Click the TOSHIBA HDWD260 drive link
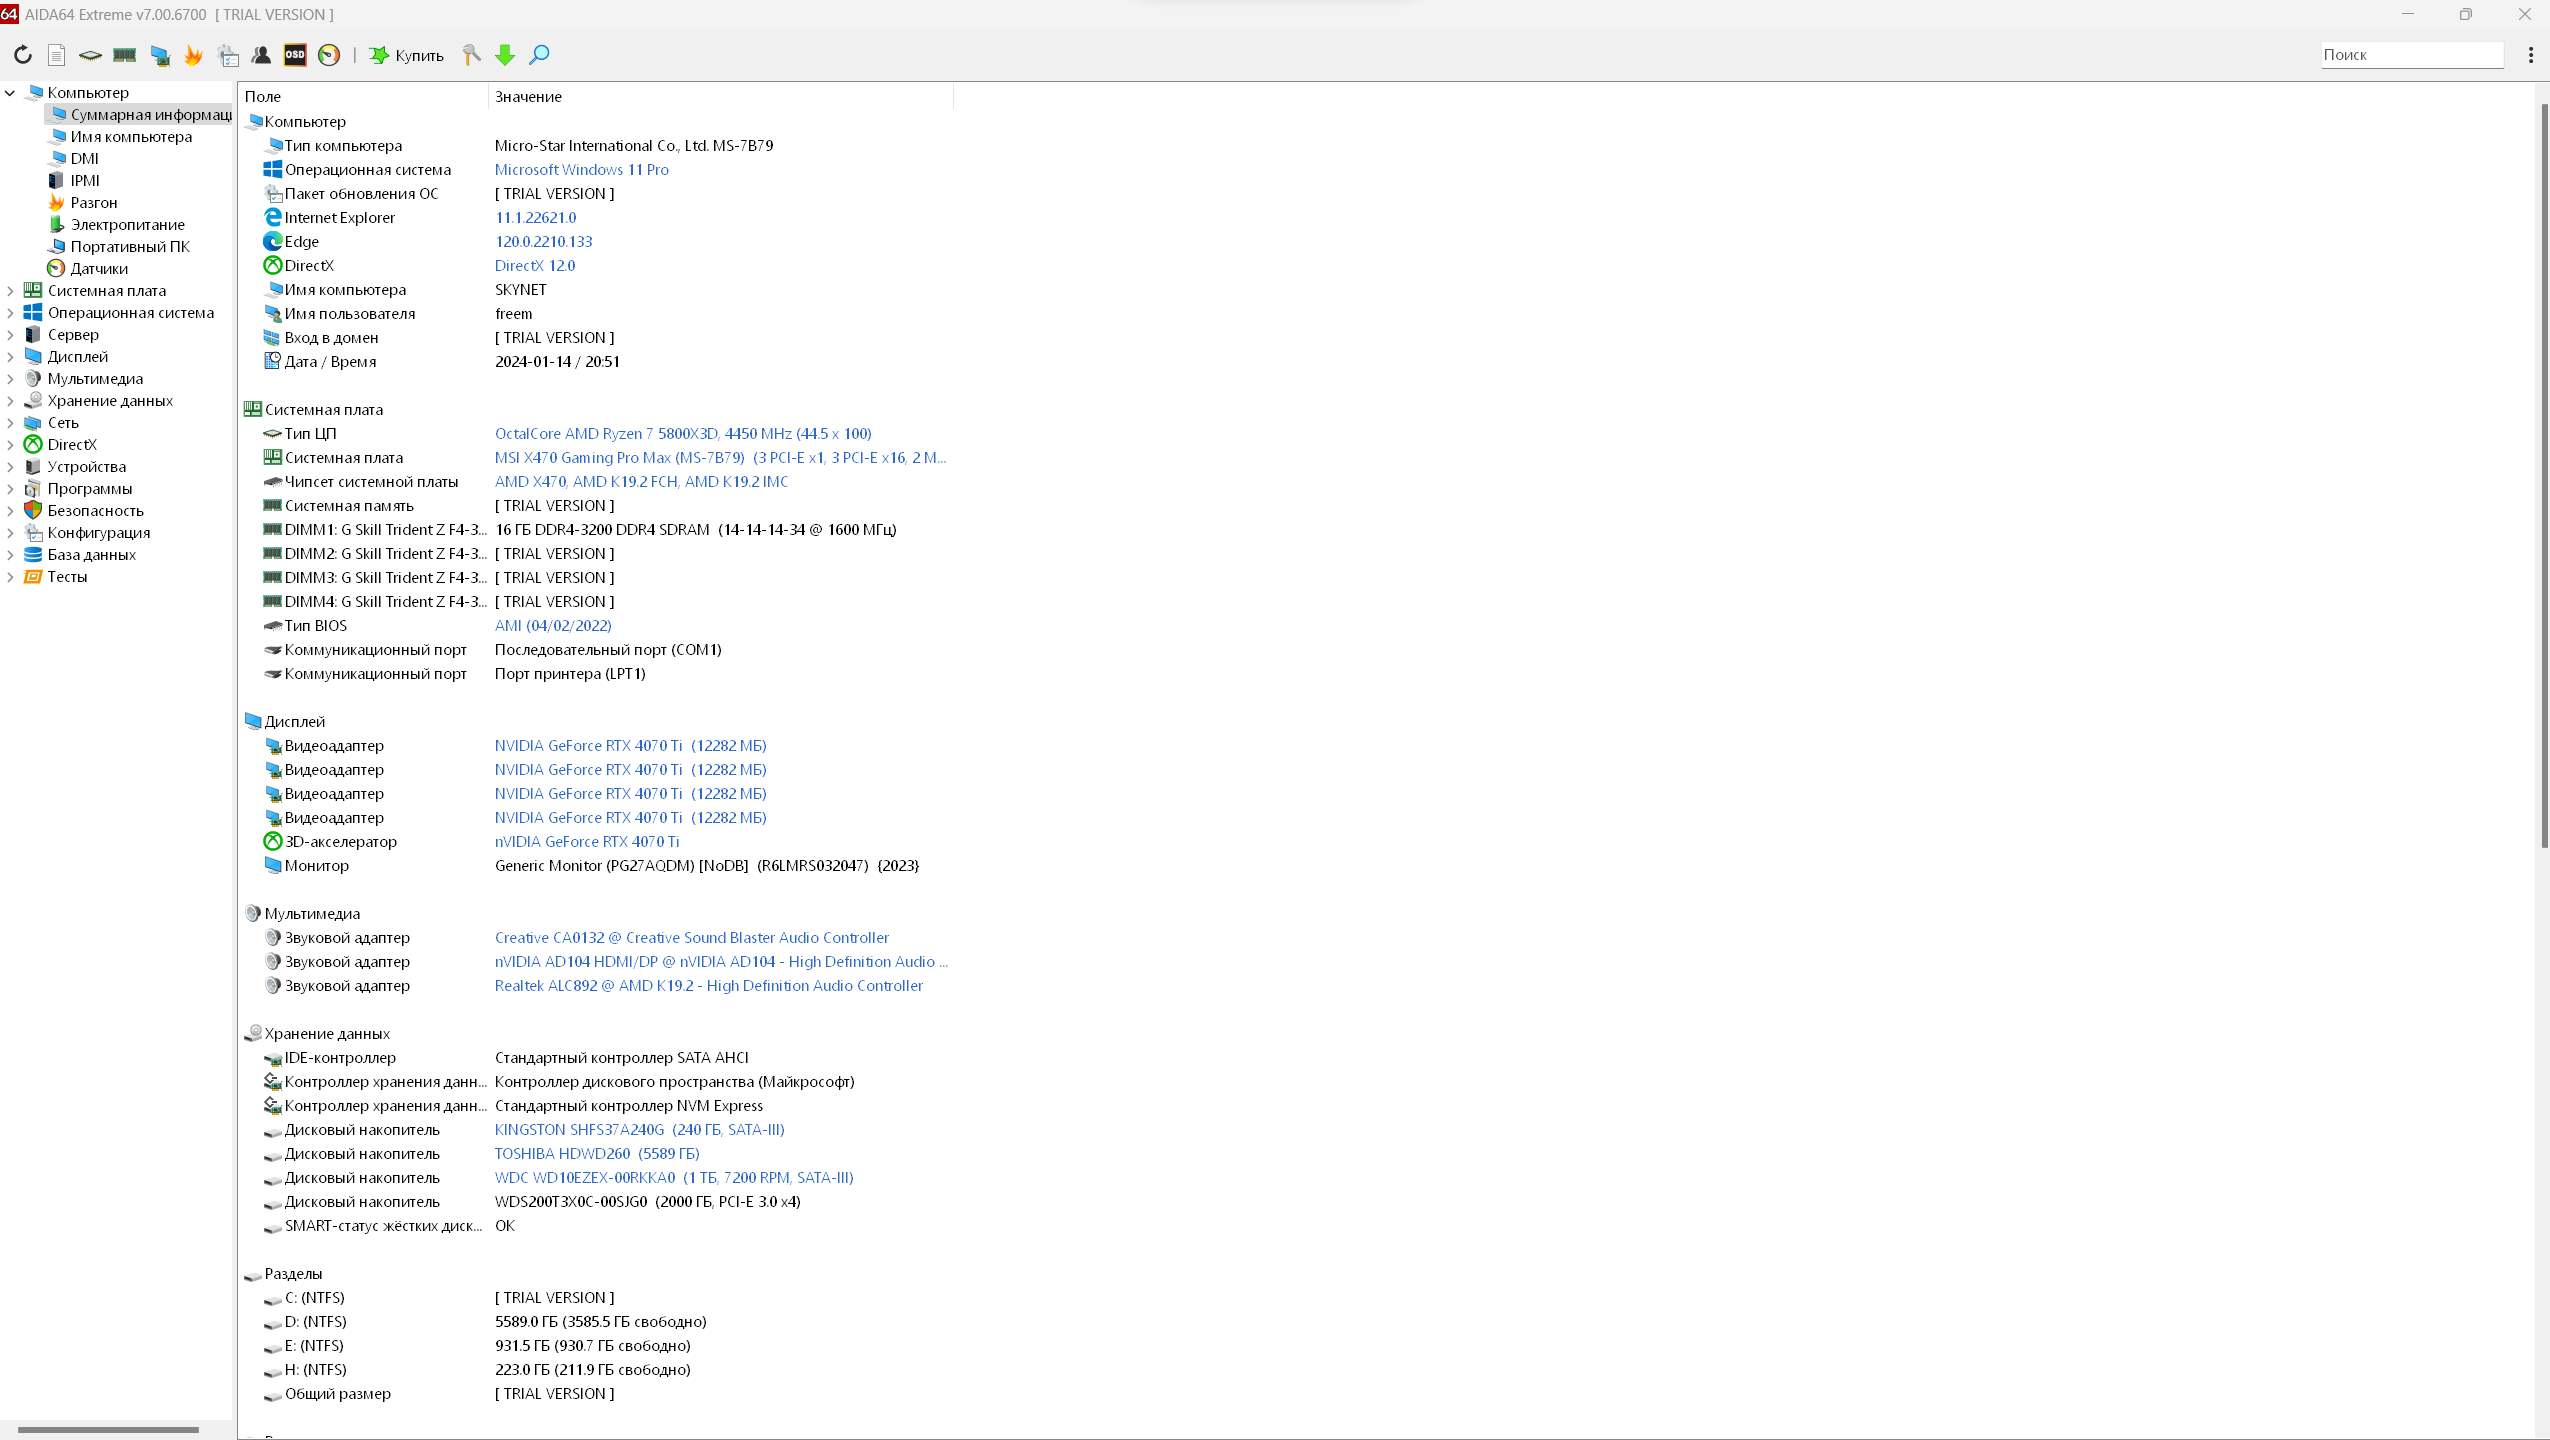This screenshot has width=2550, height=1440. 597,1154
